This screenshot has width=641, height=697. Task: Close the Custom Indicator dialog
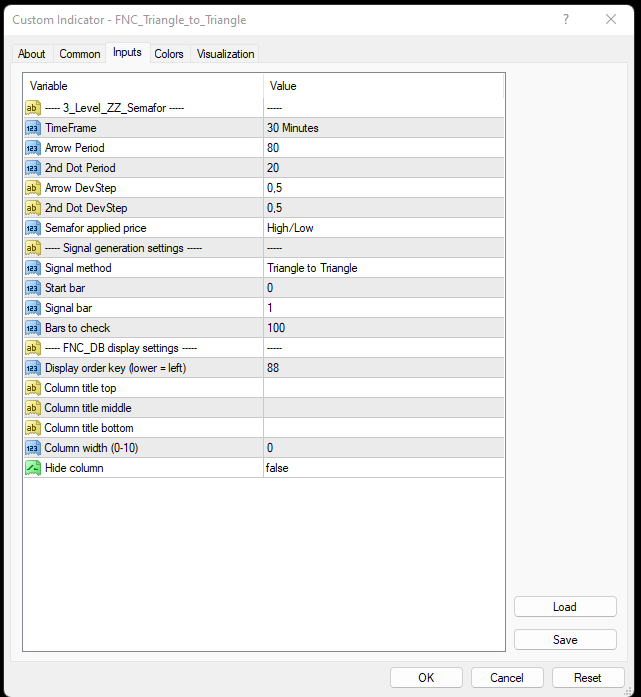[611, 19]
